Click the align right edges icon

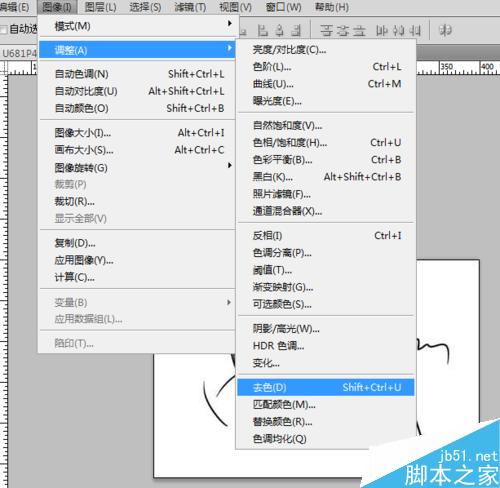click(x=296, y=31)
